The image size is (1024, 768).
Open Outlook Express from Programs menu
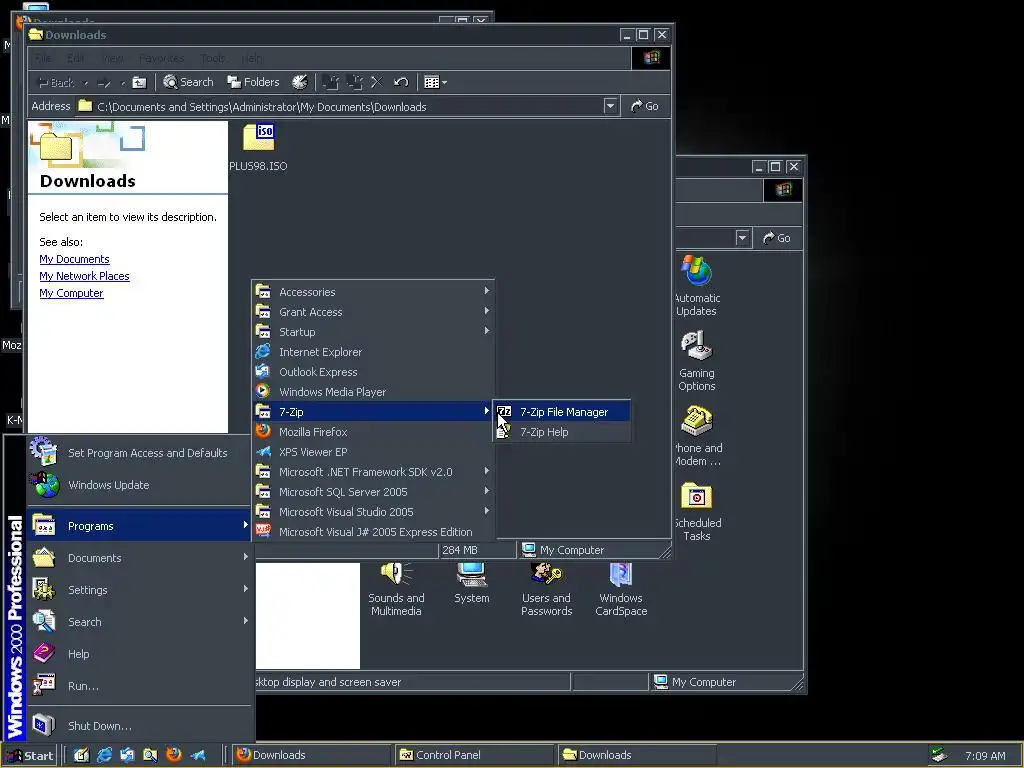373,372
